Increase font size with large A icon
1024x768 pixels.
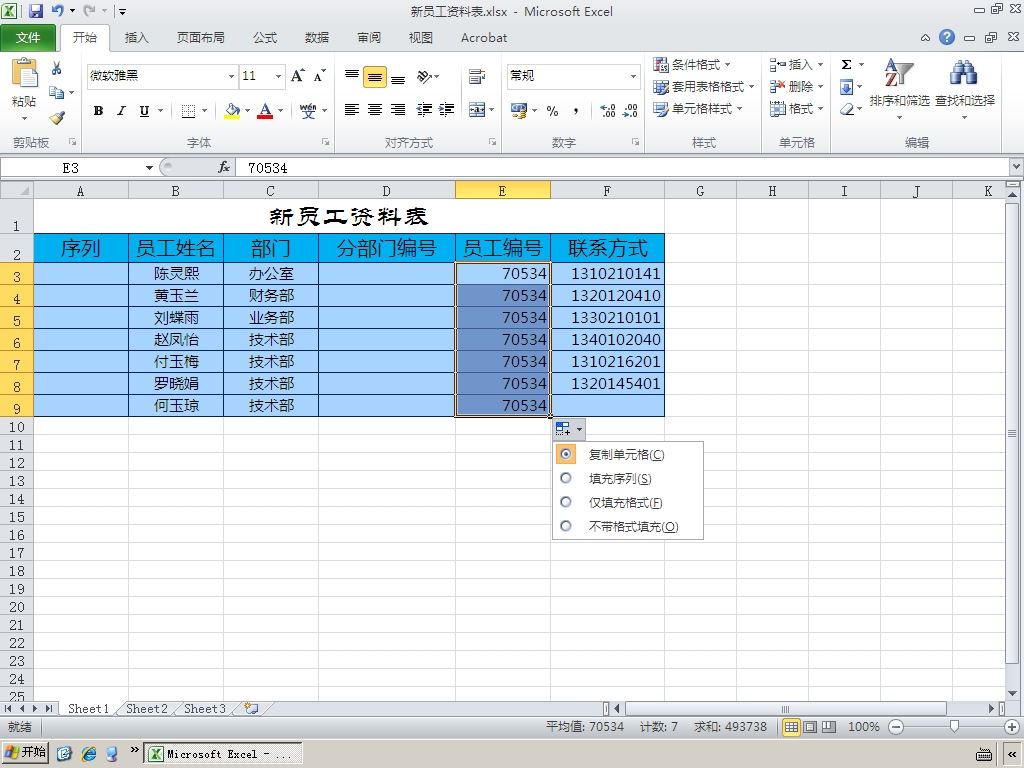click(298, 76)
